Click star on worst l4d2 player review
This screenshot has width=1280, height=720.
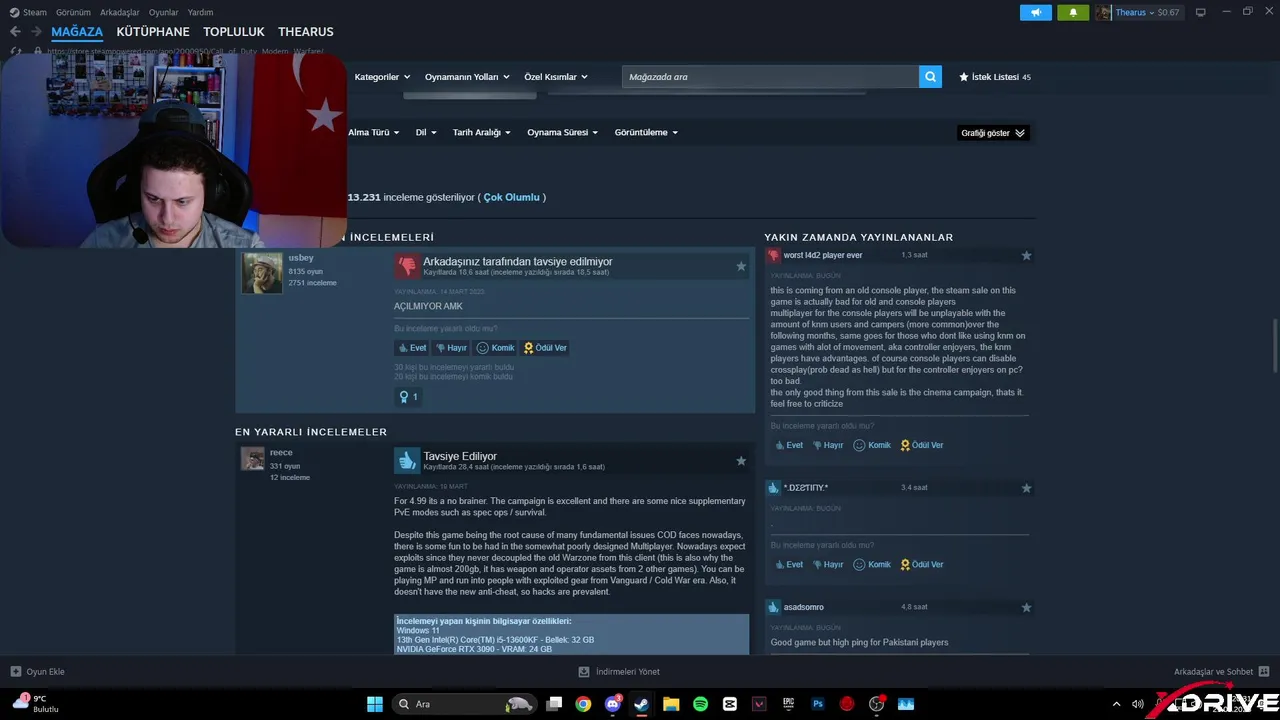[1026, 256]
